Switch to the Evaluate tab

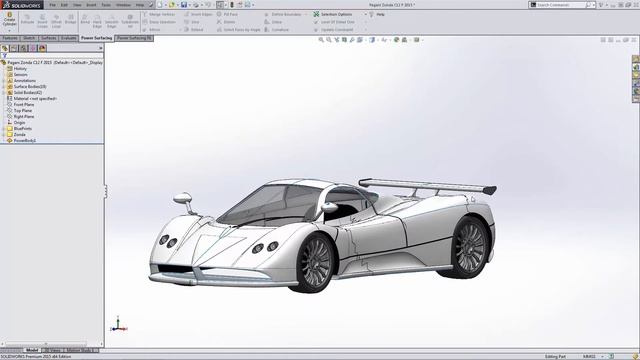pos(69,38)
